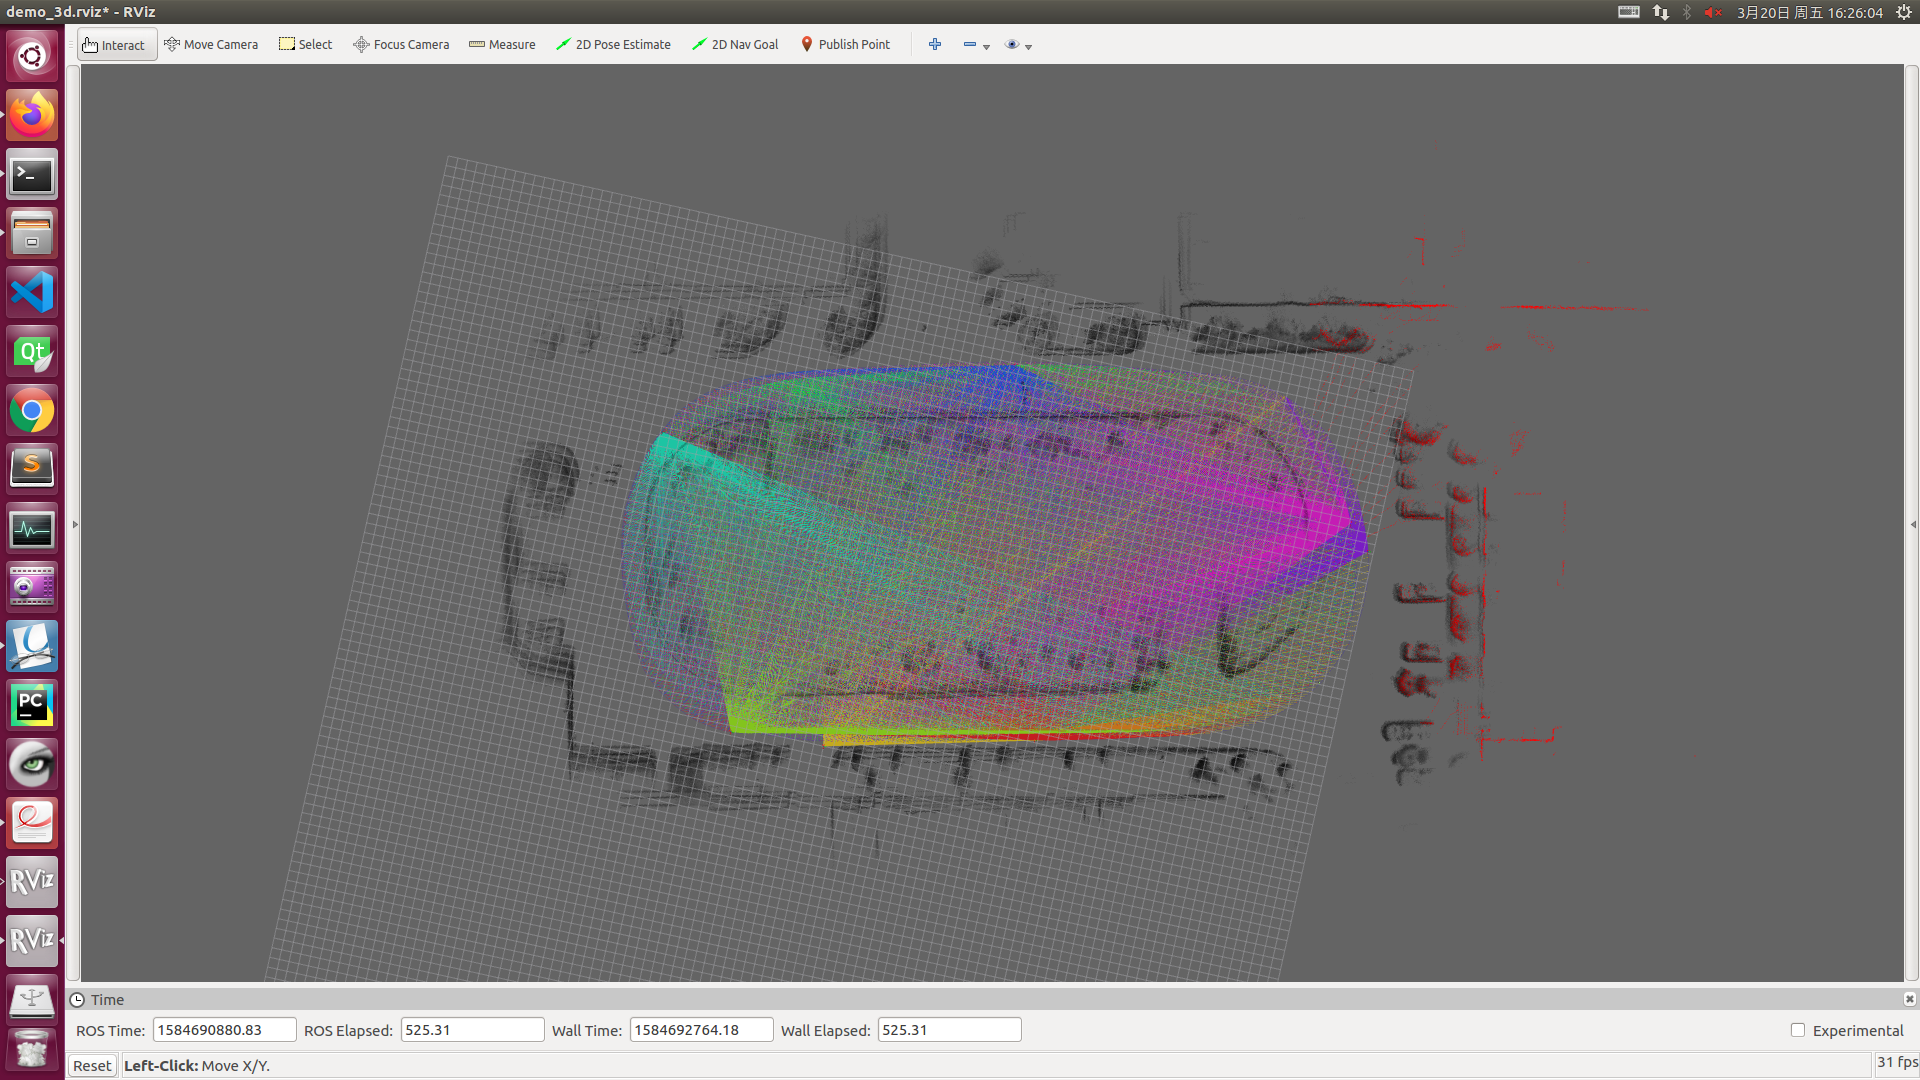1920x1080 pixels.
Task: Open Google Chrome from the dock
Action: 32,411
